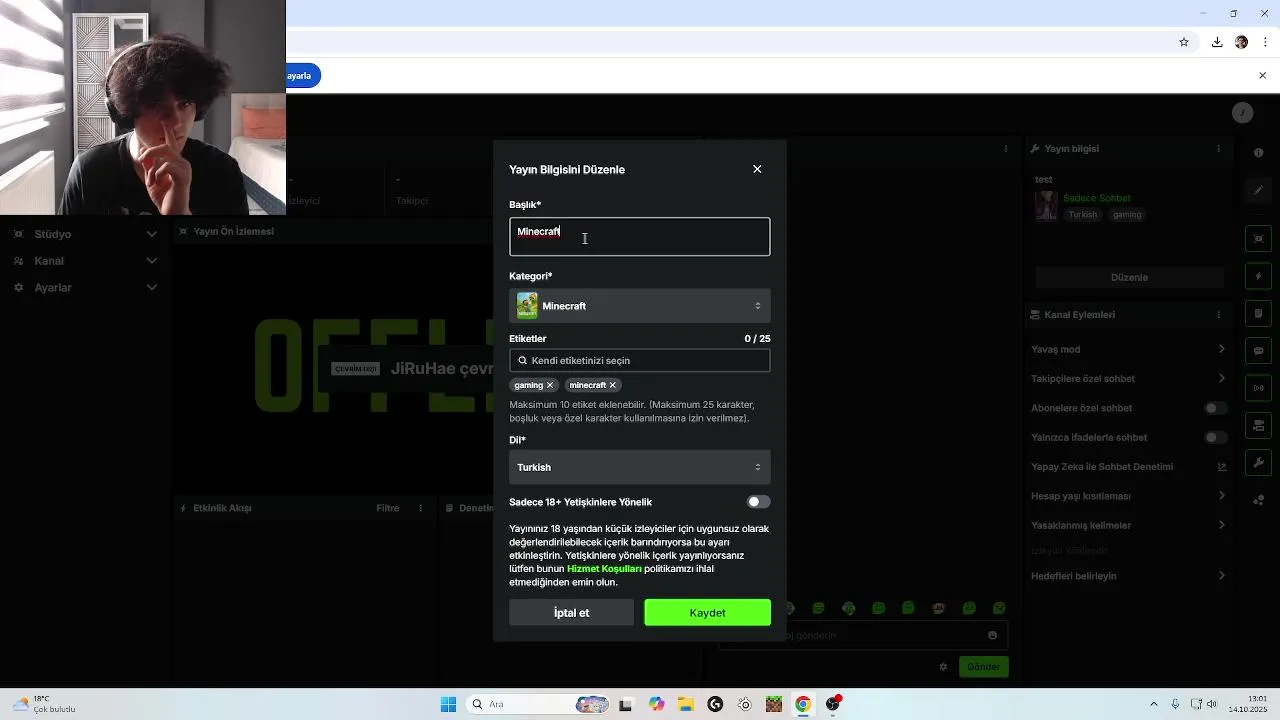Open Kanal Eylemleri panel options menu
Screen dimensions: 1280x720
pos(1218,315)
